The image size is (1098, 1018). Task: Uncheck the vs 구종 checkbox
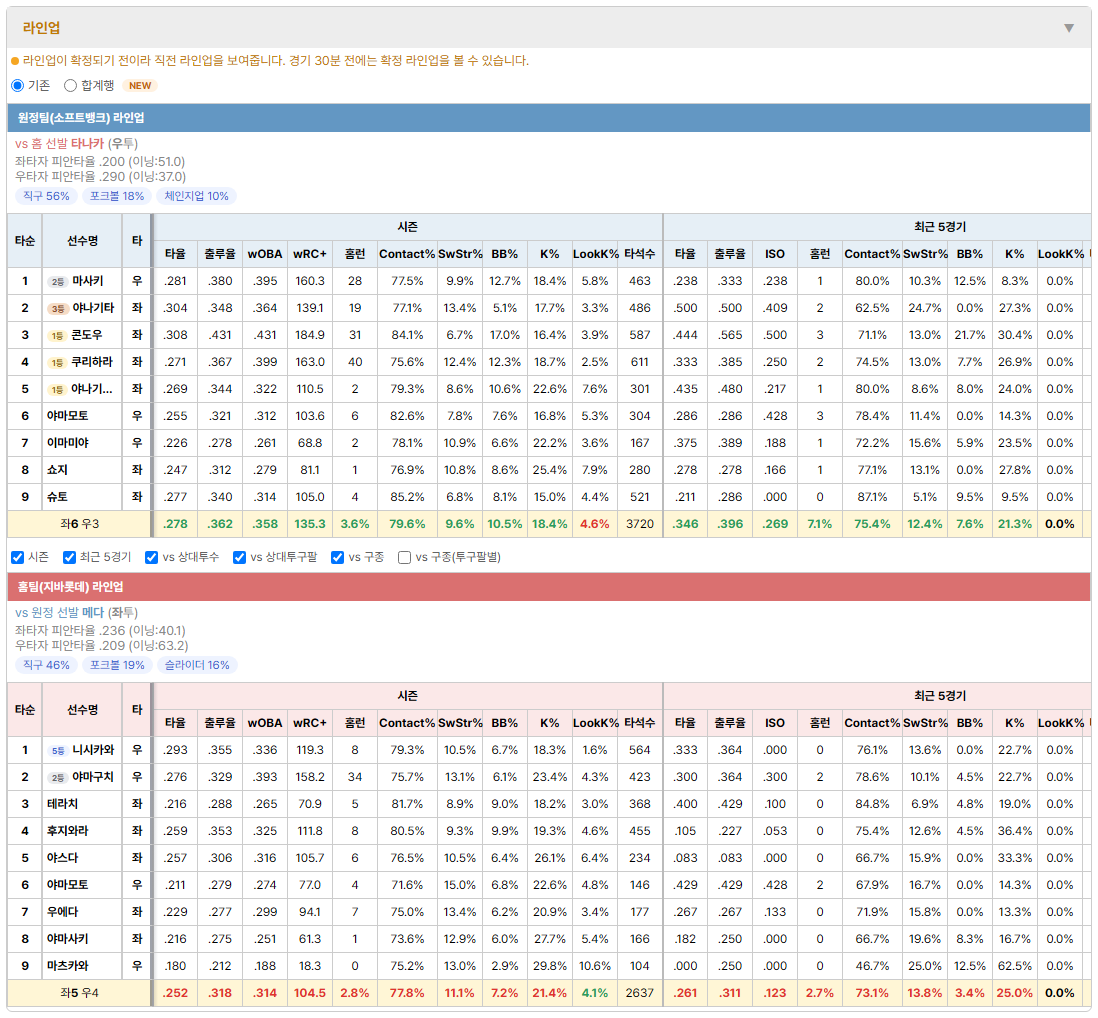(338, 557)
